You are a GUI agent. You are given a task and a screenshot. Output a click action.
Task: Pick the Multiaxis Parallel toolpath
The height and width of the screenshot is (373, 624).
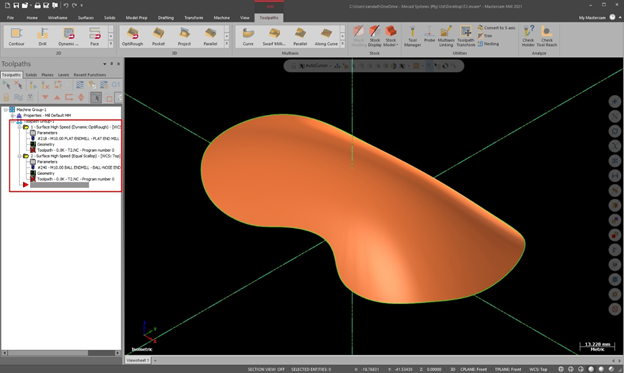tap(300, 37)
